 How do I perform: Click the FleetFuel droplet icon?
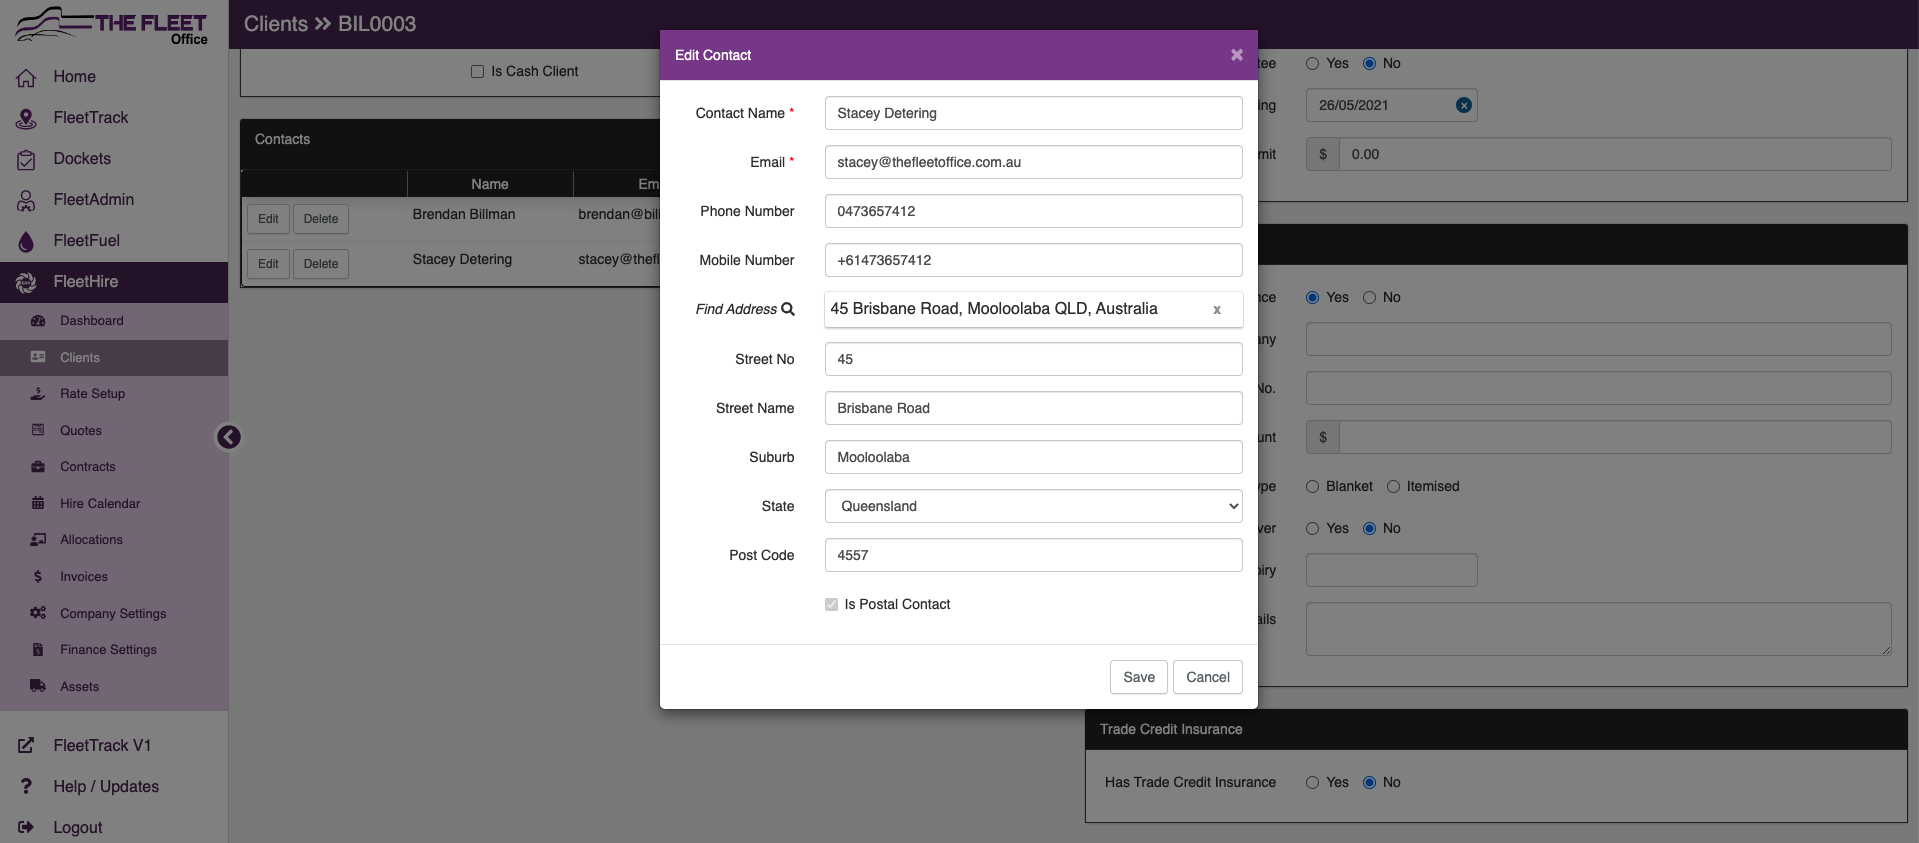tap(27, 241)
